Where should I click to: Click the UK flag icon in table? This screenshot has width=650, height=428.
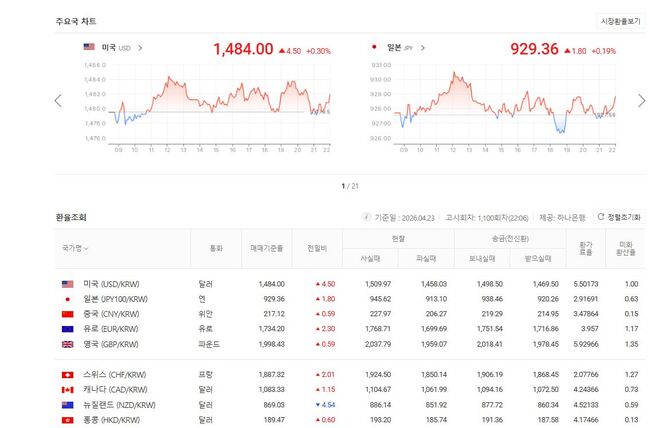pyautogui.click(x=67, y=343)
